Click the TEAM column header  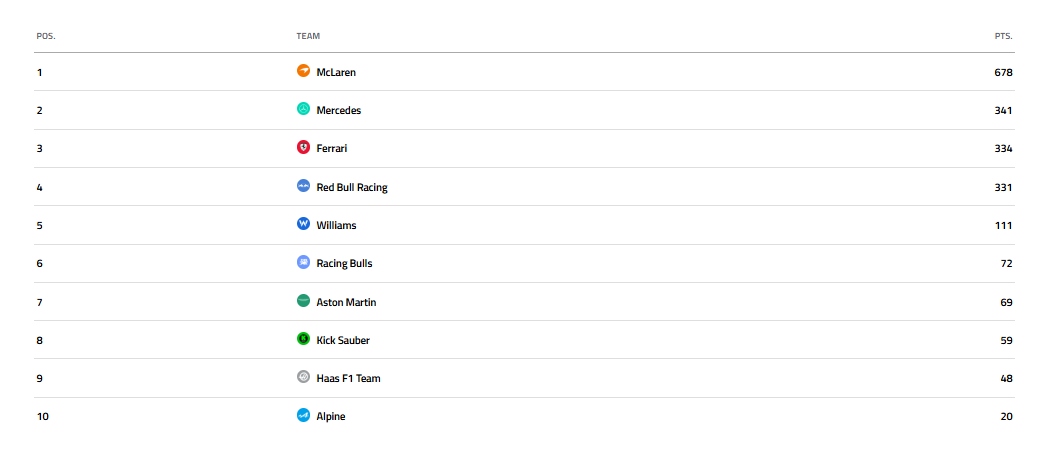(x=308, y=36)
